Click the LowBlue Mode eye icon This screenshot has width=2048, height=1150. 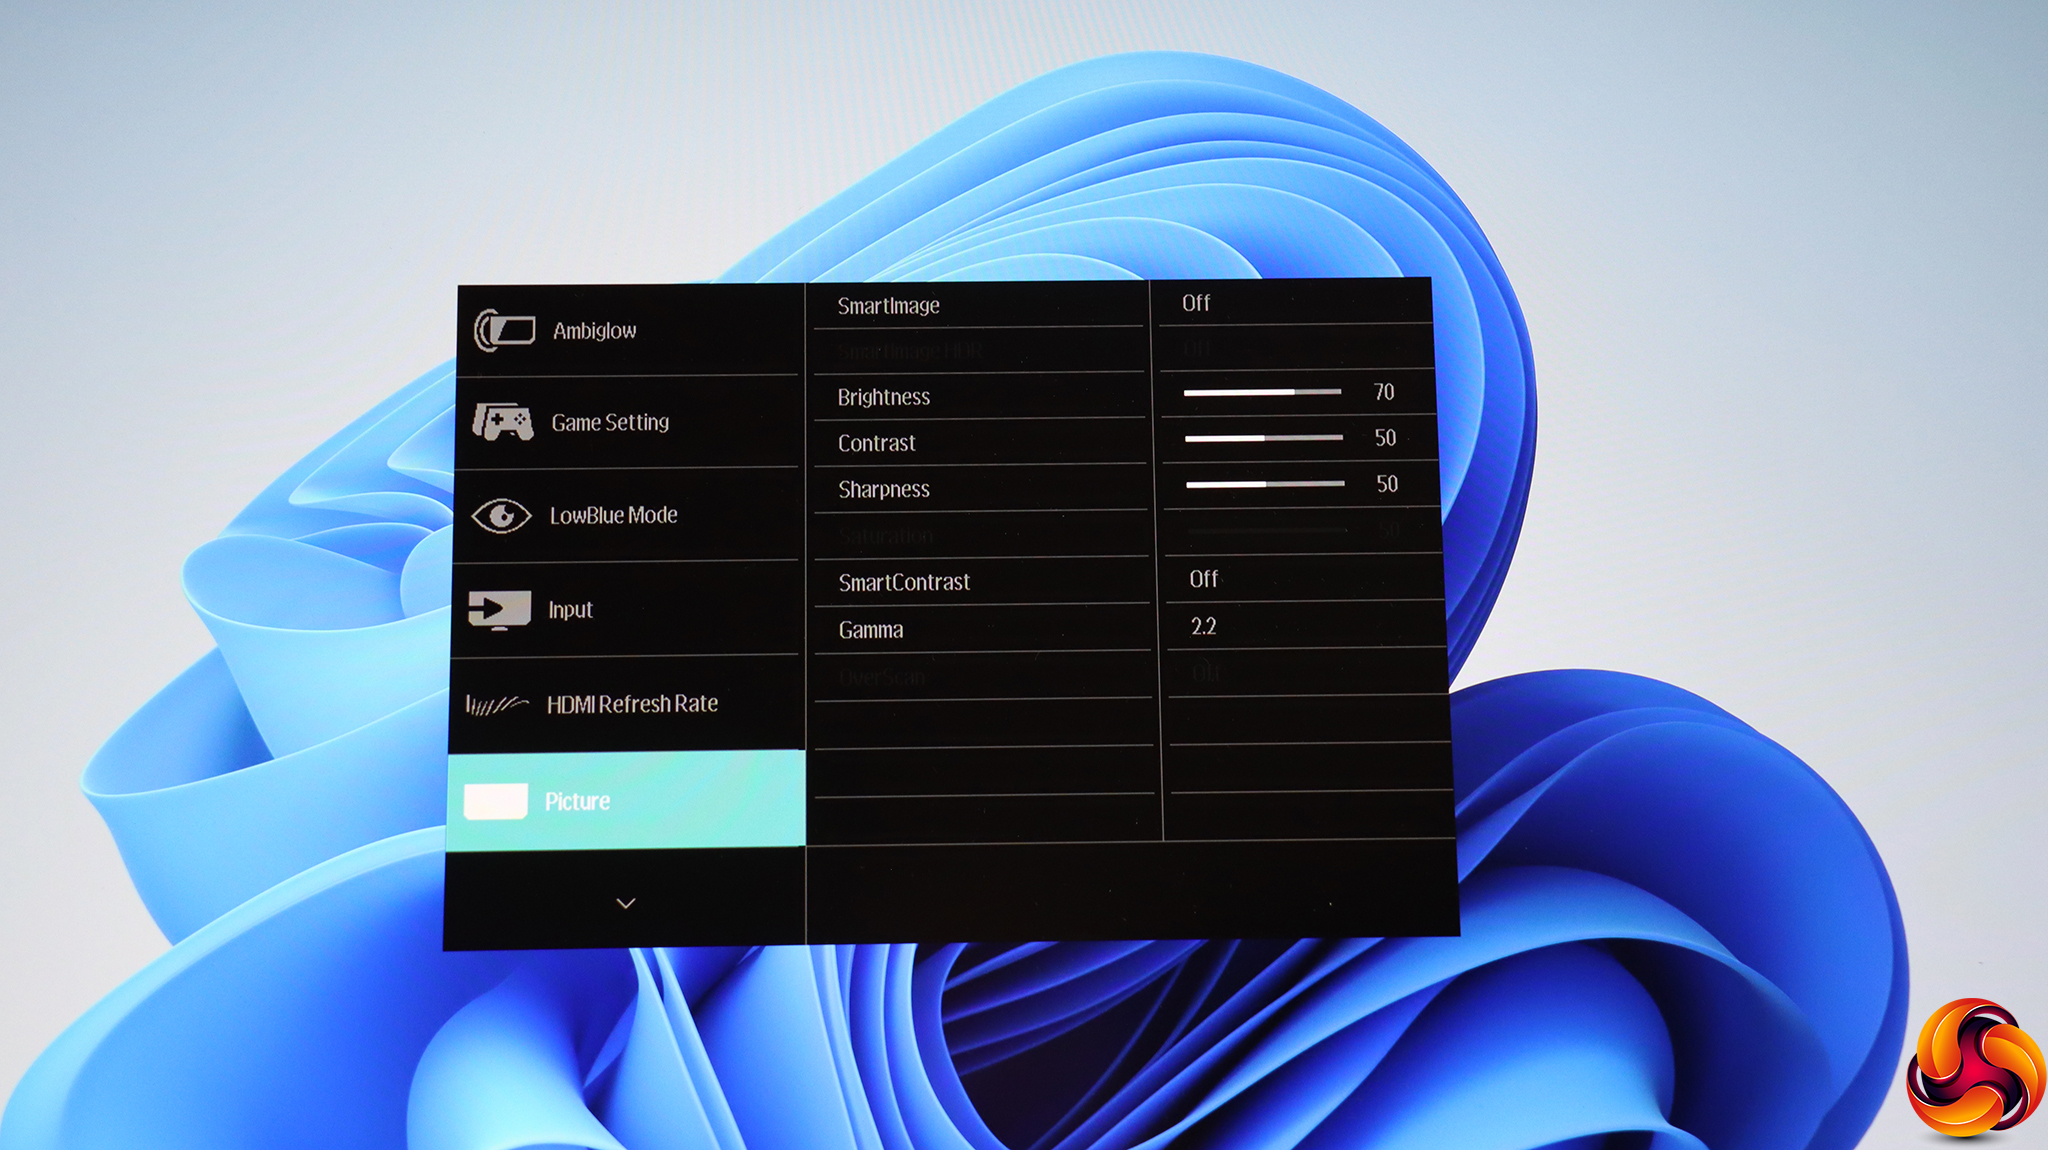(x=501, y=516)
